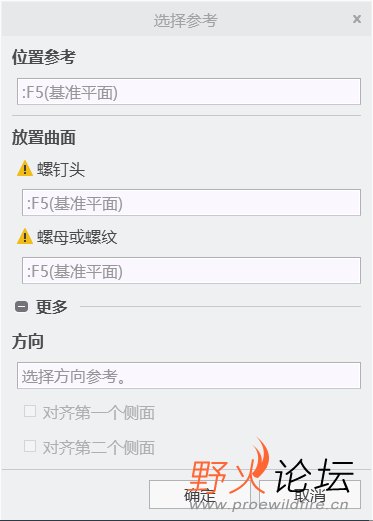Image resolution: width=373 pixels, height=521 pixels.
Task: Click the 位置参考 section heading
Action: pyautogui.click(x=44, y=57)
